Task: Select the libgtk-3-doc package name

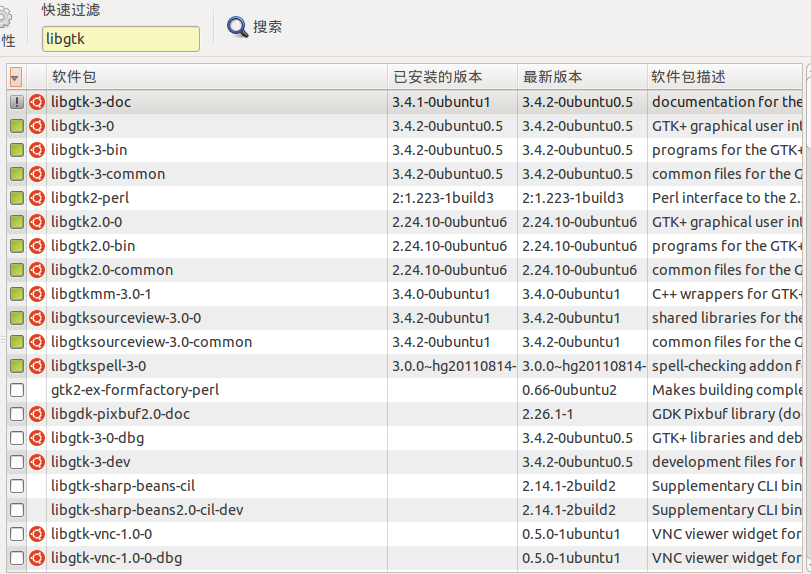Action: (x=91, y=102)
